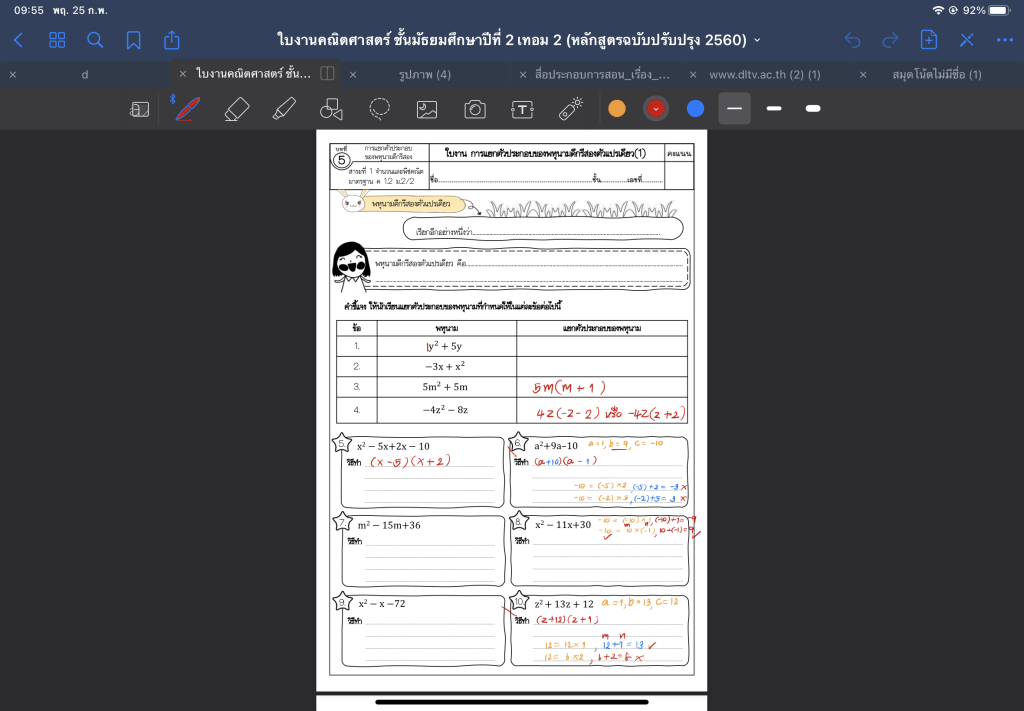Activate the Laser pointer tool
The width and height of the screenshot is (1024, 711).
click(570, 109)
